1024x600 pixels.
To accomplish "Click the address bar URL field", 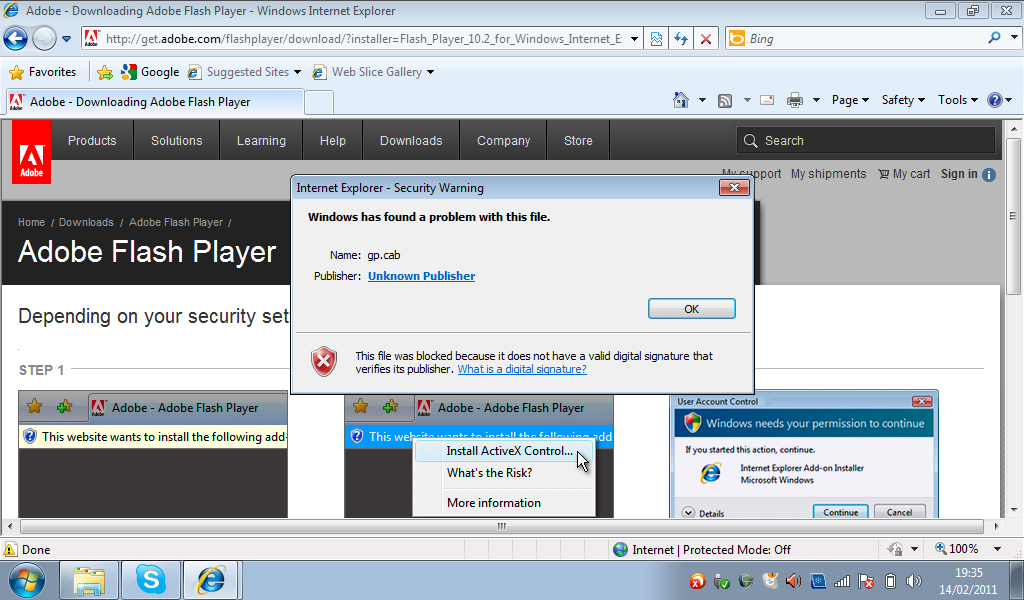I will (363, 39).
